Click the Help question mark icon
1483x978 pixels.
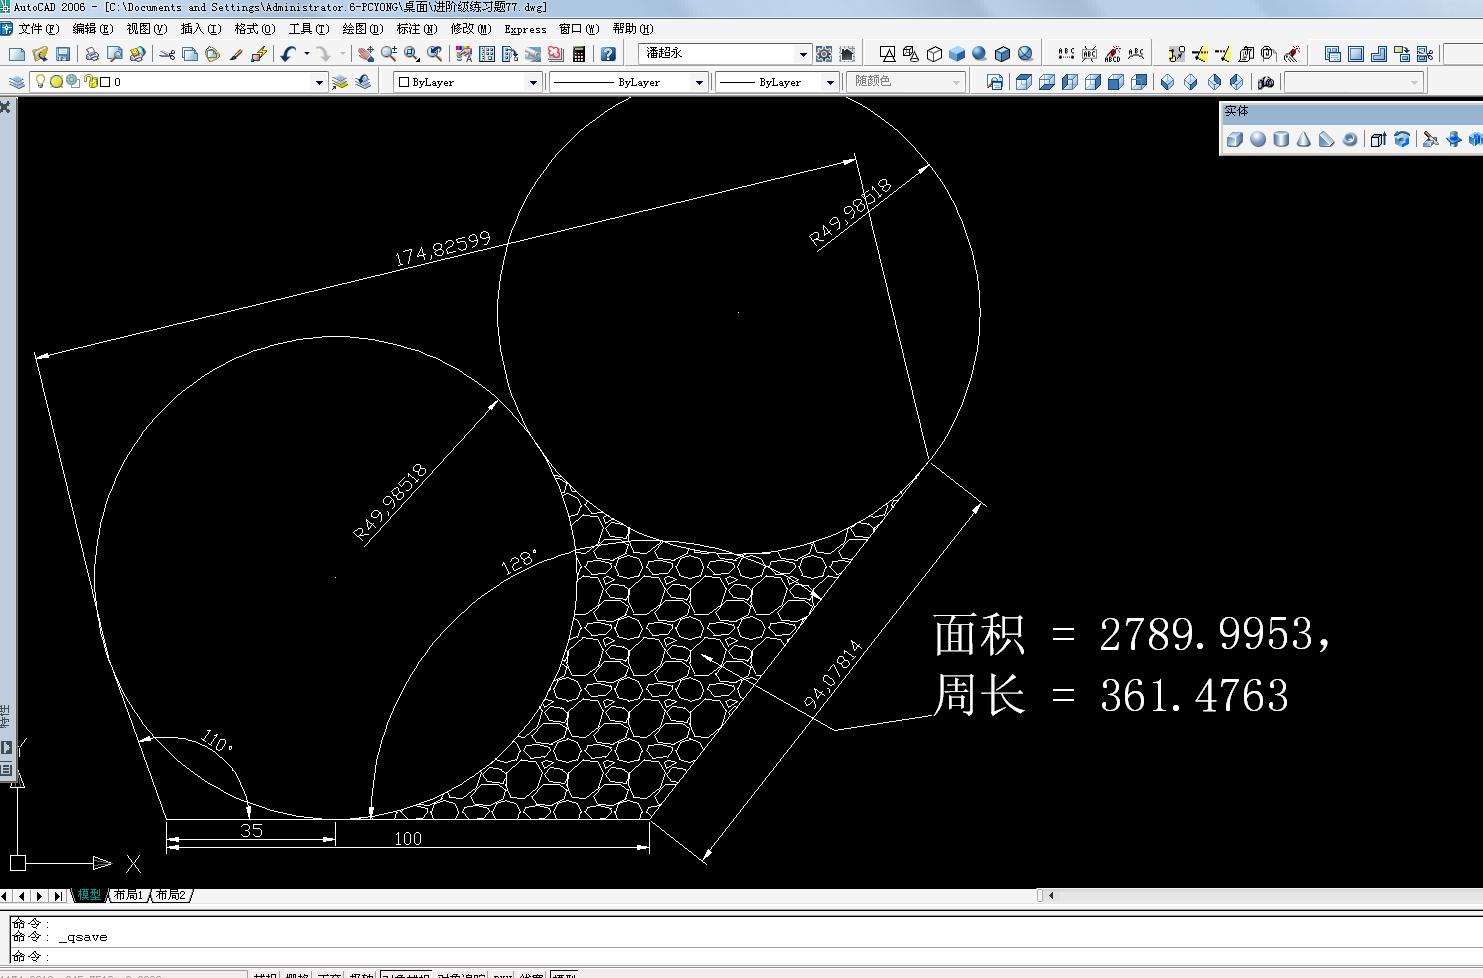[607, 54]
